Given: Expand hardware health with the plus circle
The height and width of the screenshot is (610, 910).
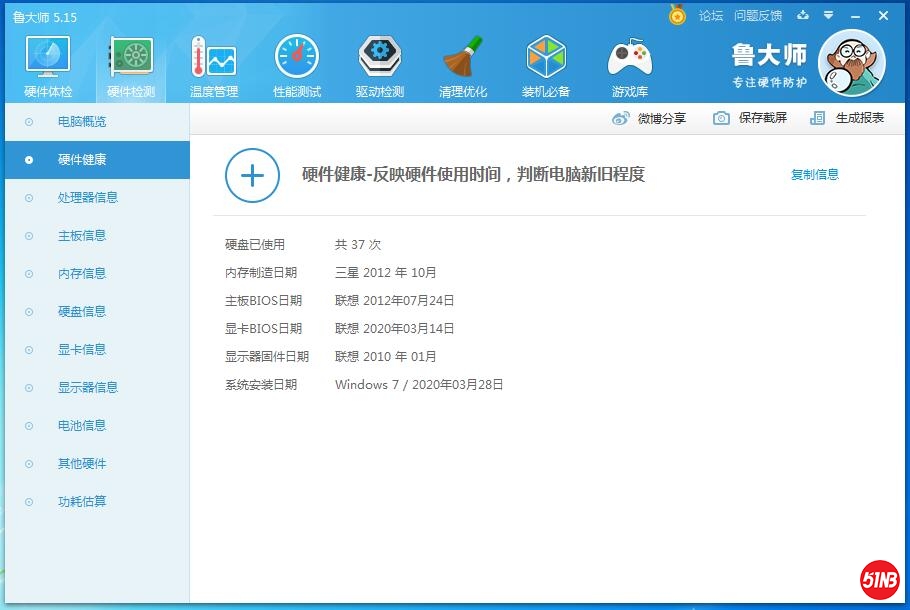Looking at the screenshot, I should click(252, 176).
